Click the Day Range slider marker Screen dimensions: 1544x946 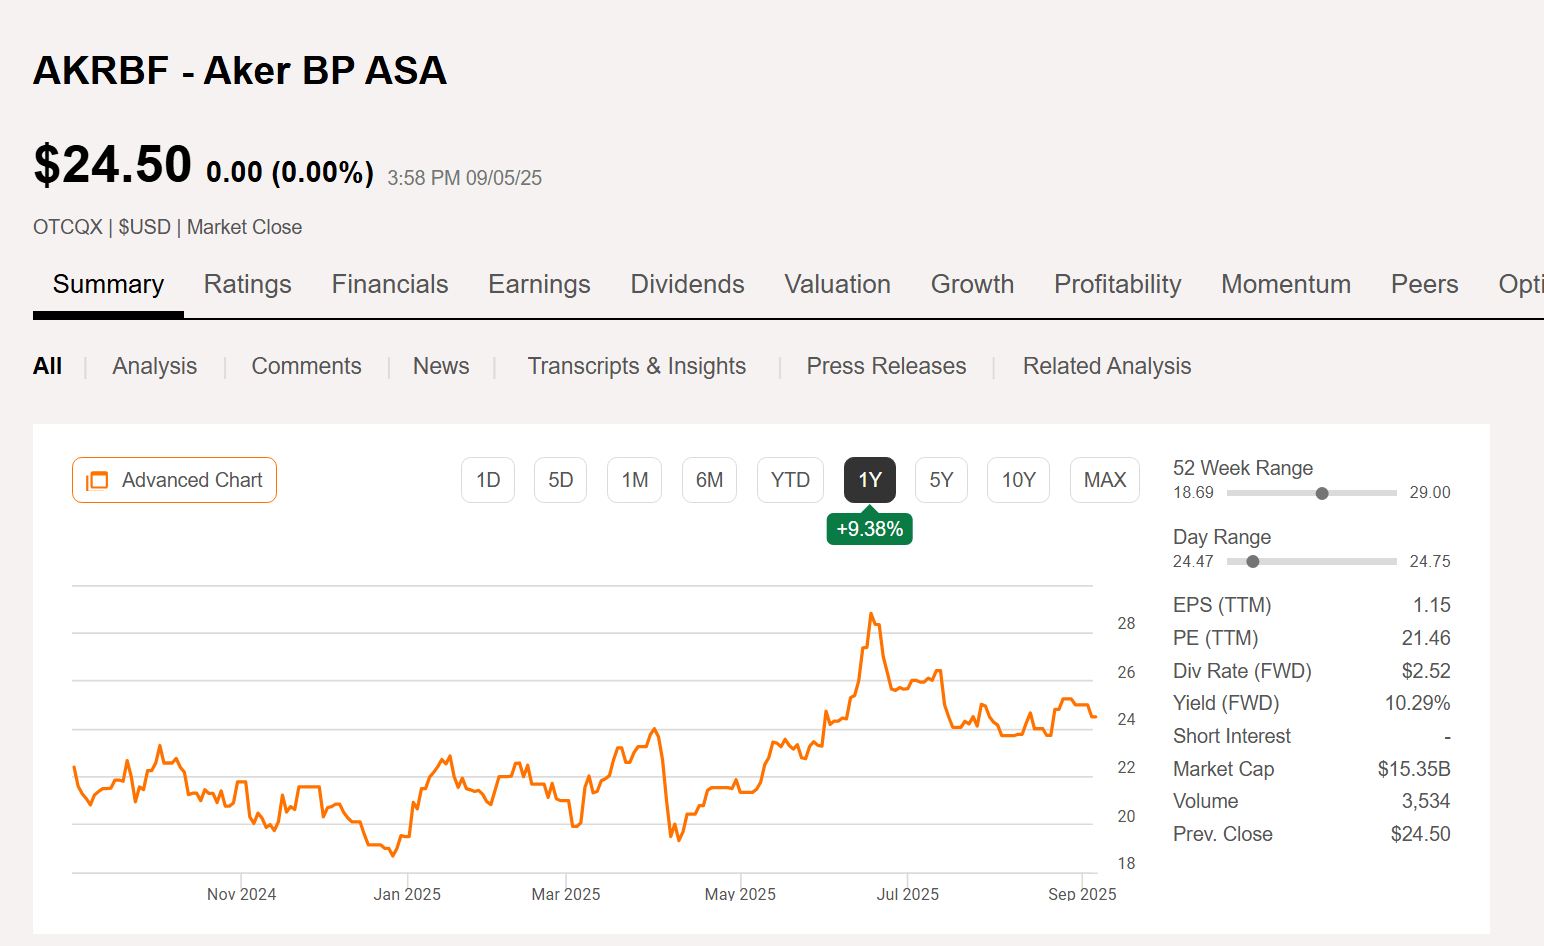[1253, 562]
